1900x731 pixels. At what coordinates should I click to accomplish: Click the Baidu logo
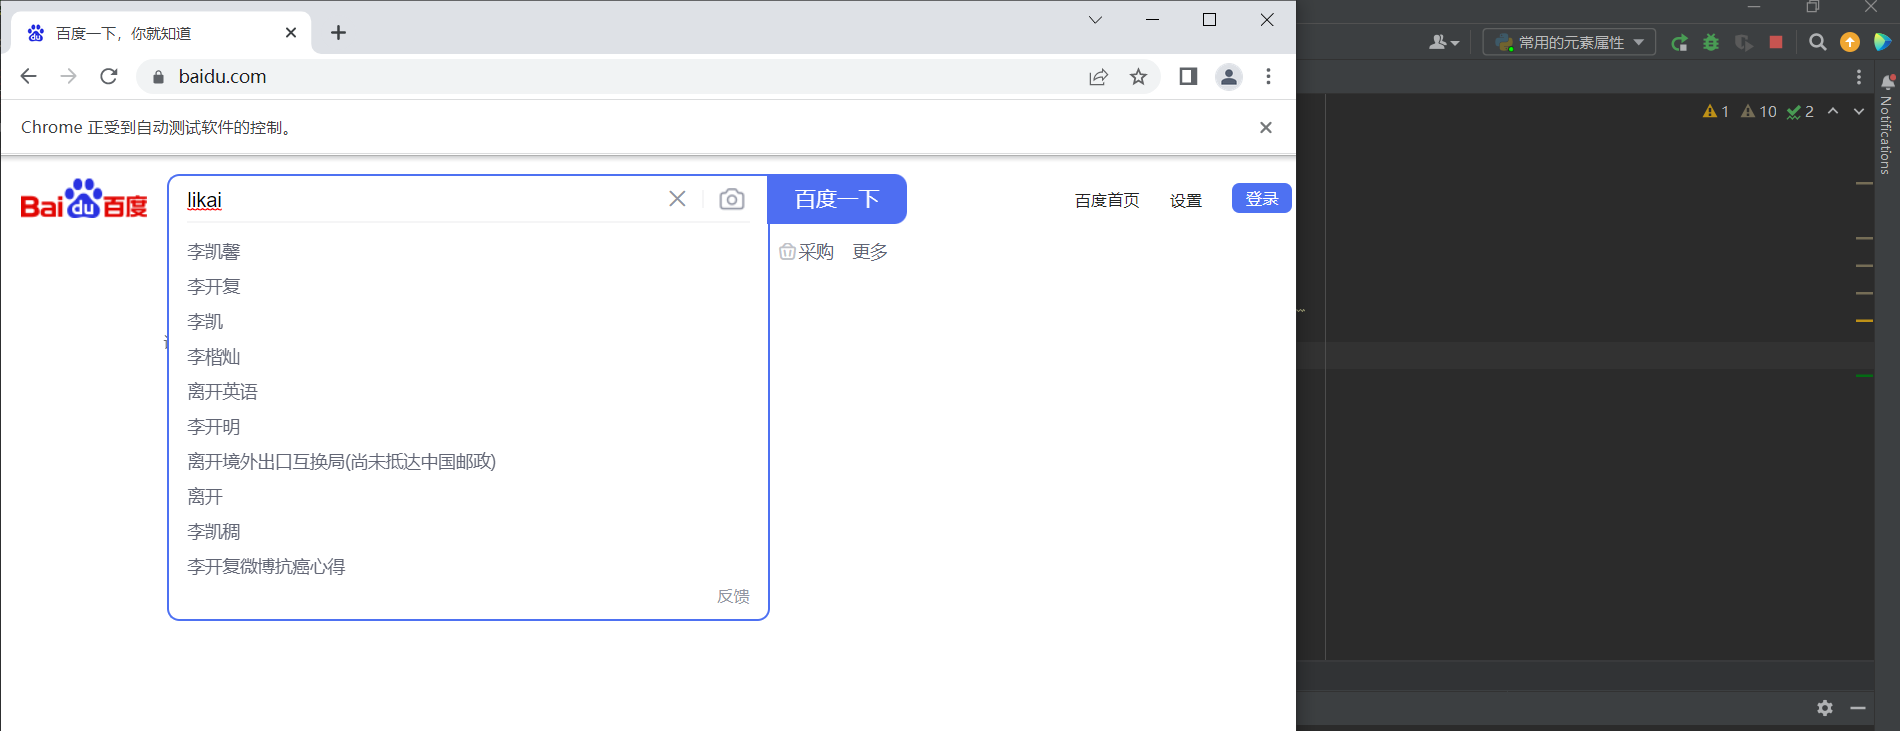[x=84, y=199]
